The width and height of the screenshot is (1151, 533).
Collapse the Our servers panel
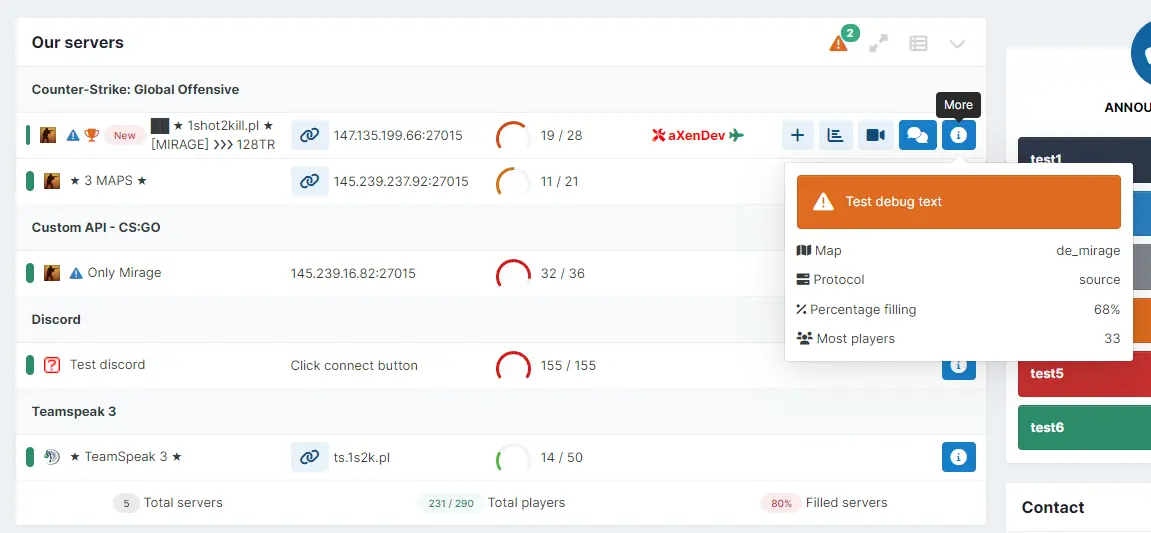[x=956, y=44]
